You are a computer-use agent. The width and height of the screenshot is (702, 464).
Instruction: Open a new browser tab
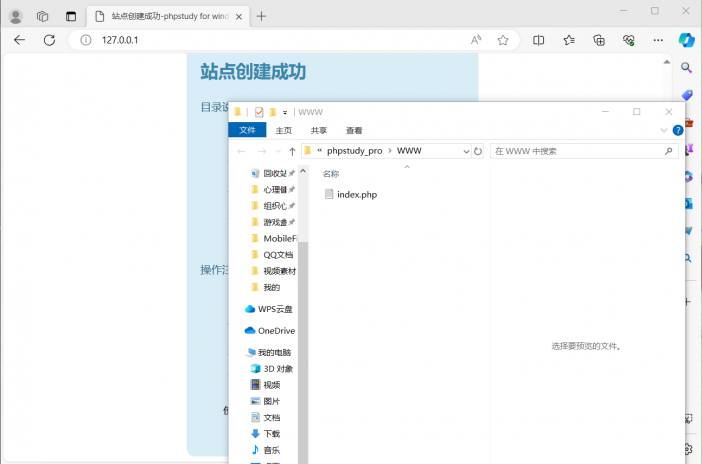coord(261,17)
